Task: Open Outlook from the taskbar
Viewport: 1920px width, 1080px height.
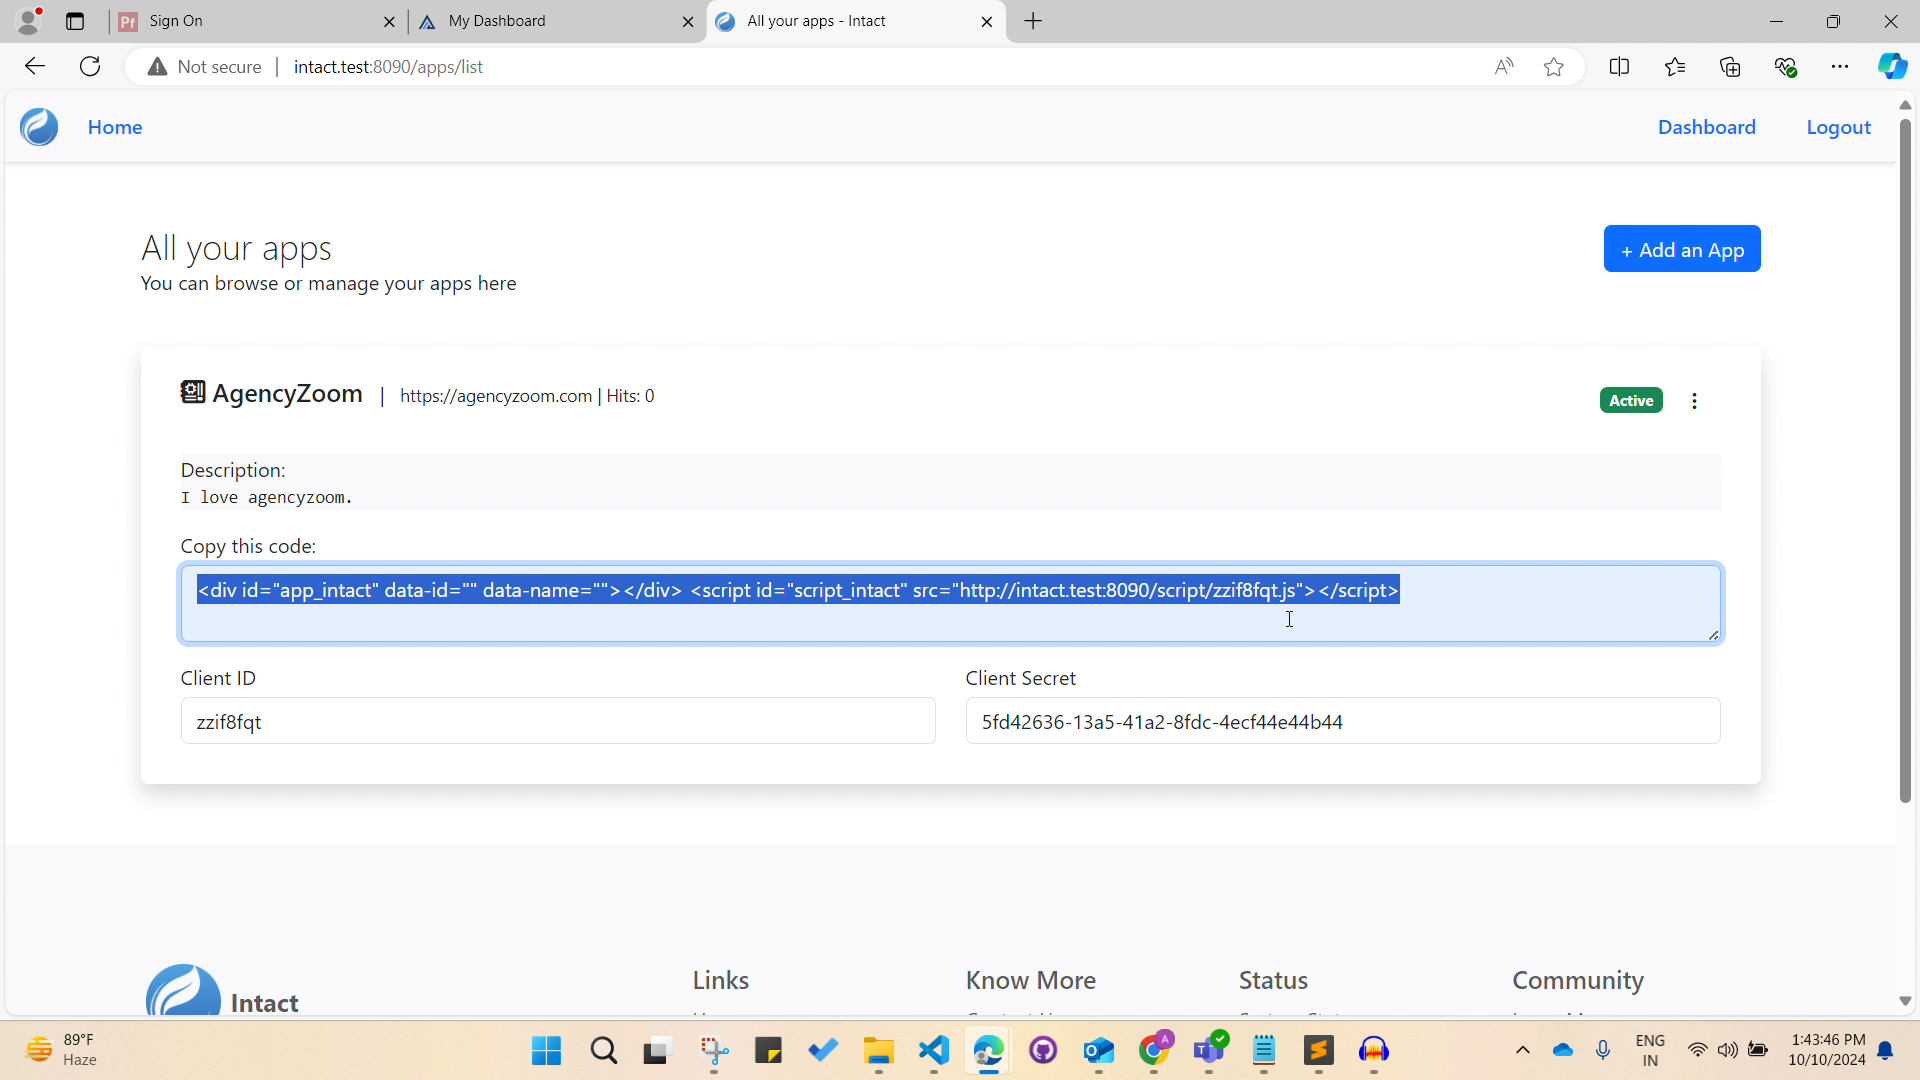Action: tap(1099, 1051)
